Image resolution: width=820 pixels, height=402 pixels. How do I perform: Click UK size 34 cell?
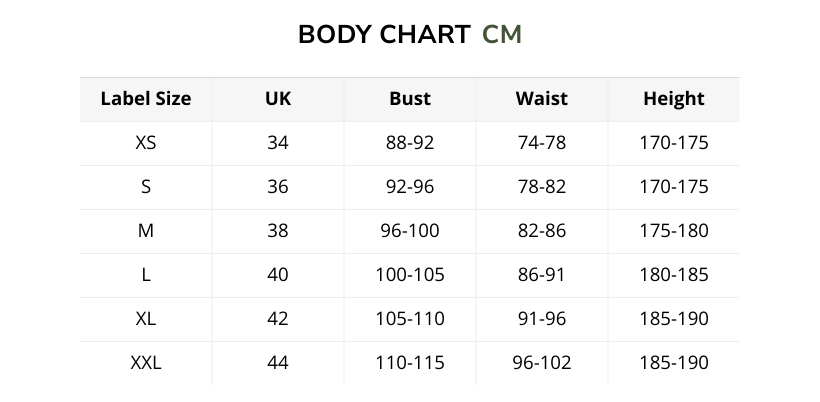point(278,143)
